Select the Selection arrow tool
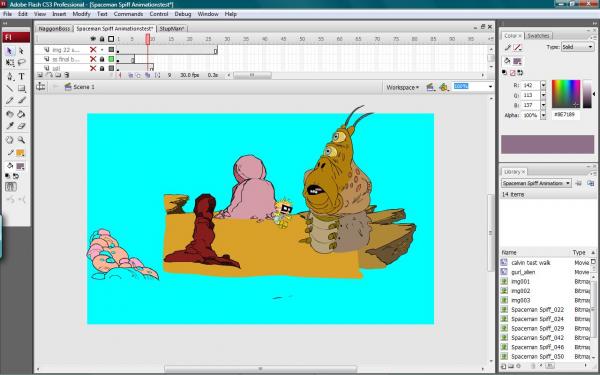 coord(10,51)
